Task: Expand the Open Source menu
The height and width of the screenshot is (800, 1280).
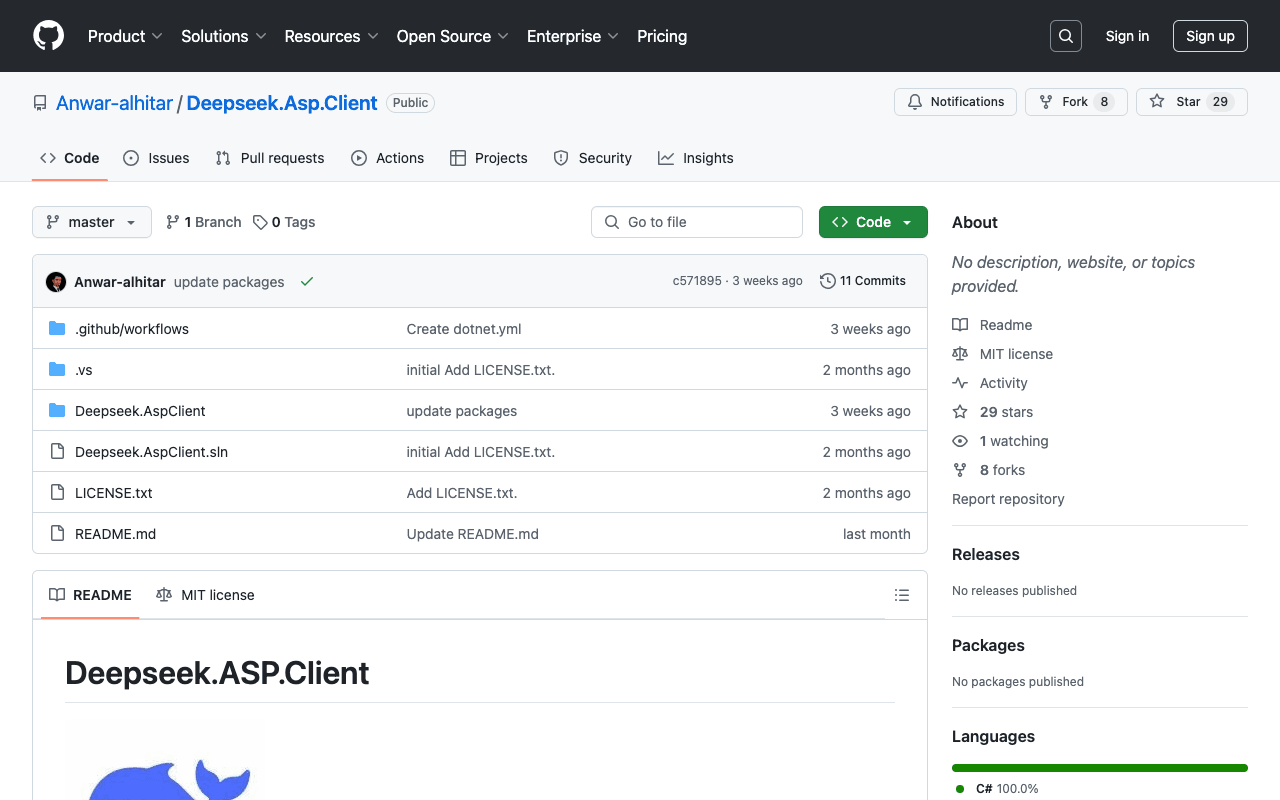Action: (453, 36)
